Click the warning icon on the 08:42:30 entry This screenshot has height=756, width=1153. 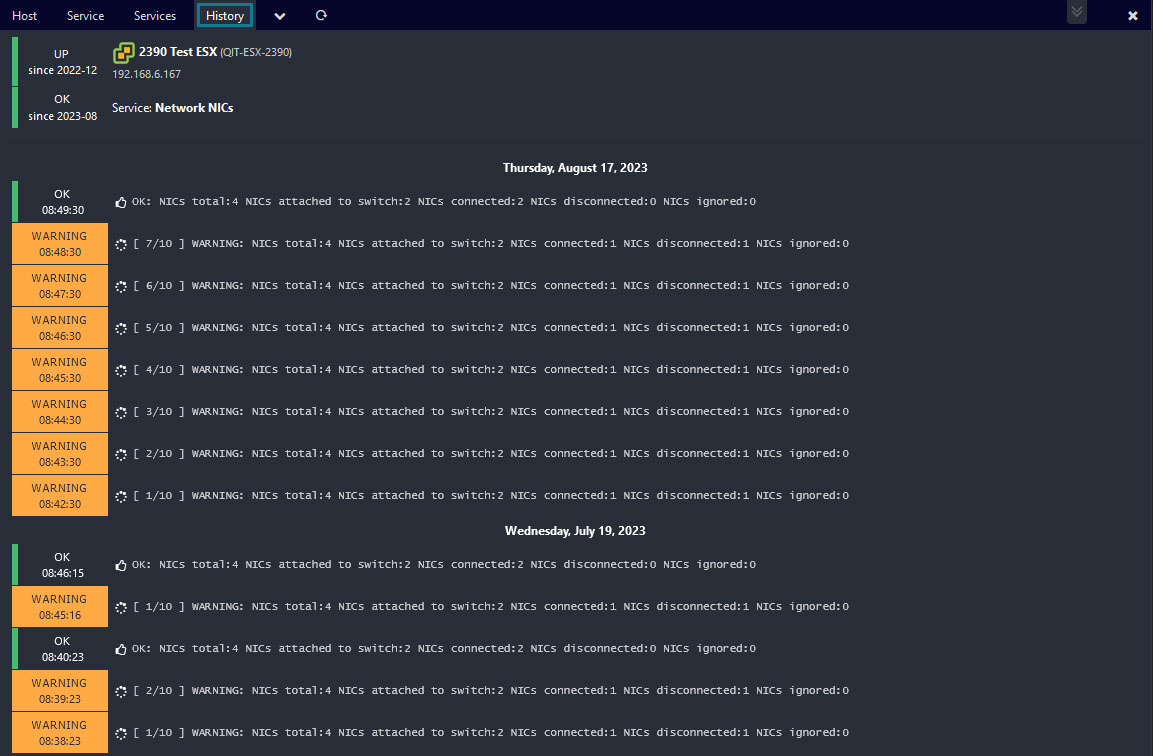pos(119,494)
